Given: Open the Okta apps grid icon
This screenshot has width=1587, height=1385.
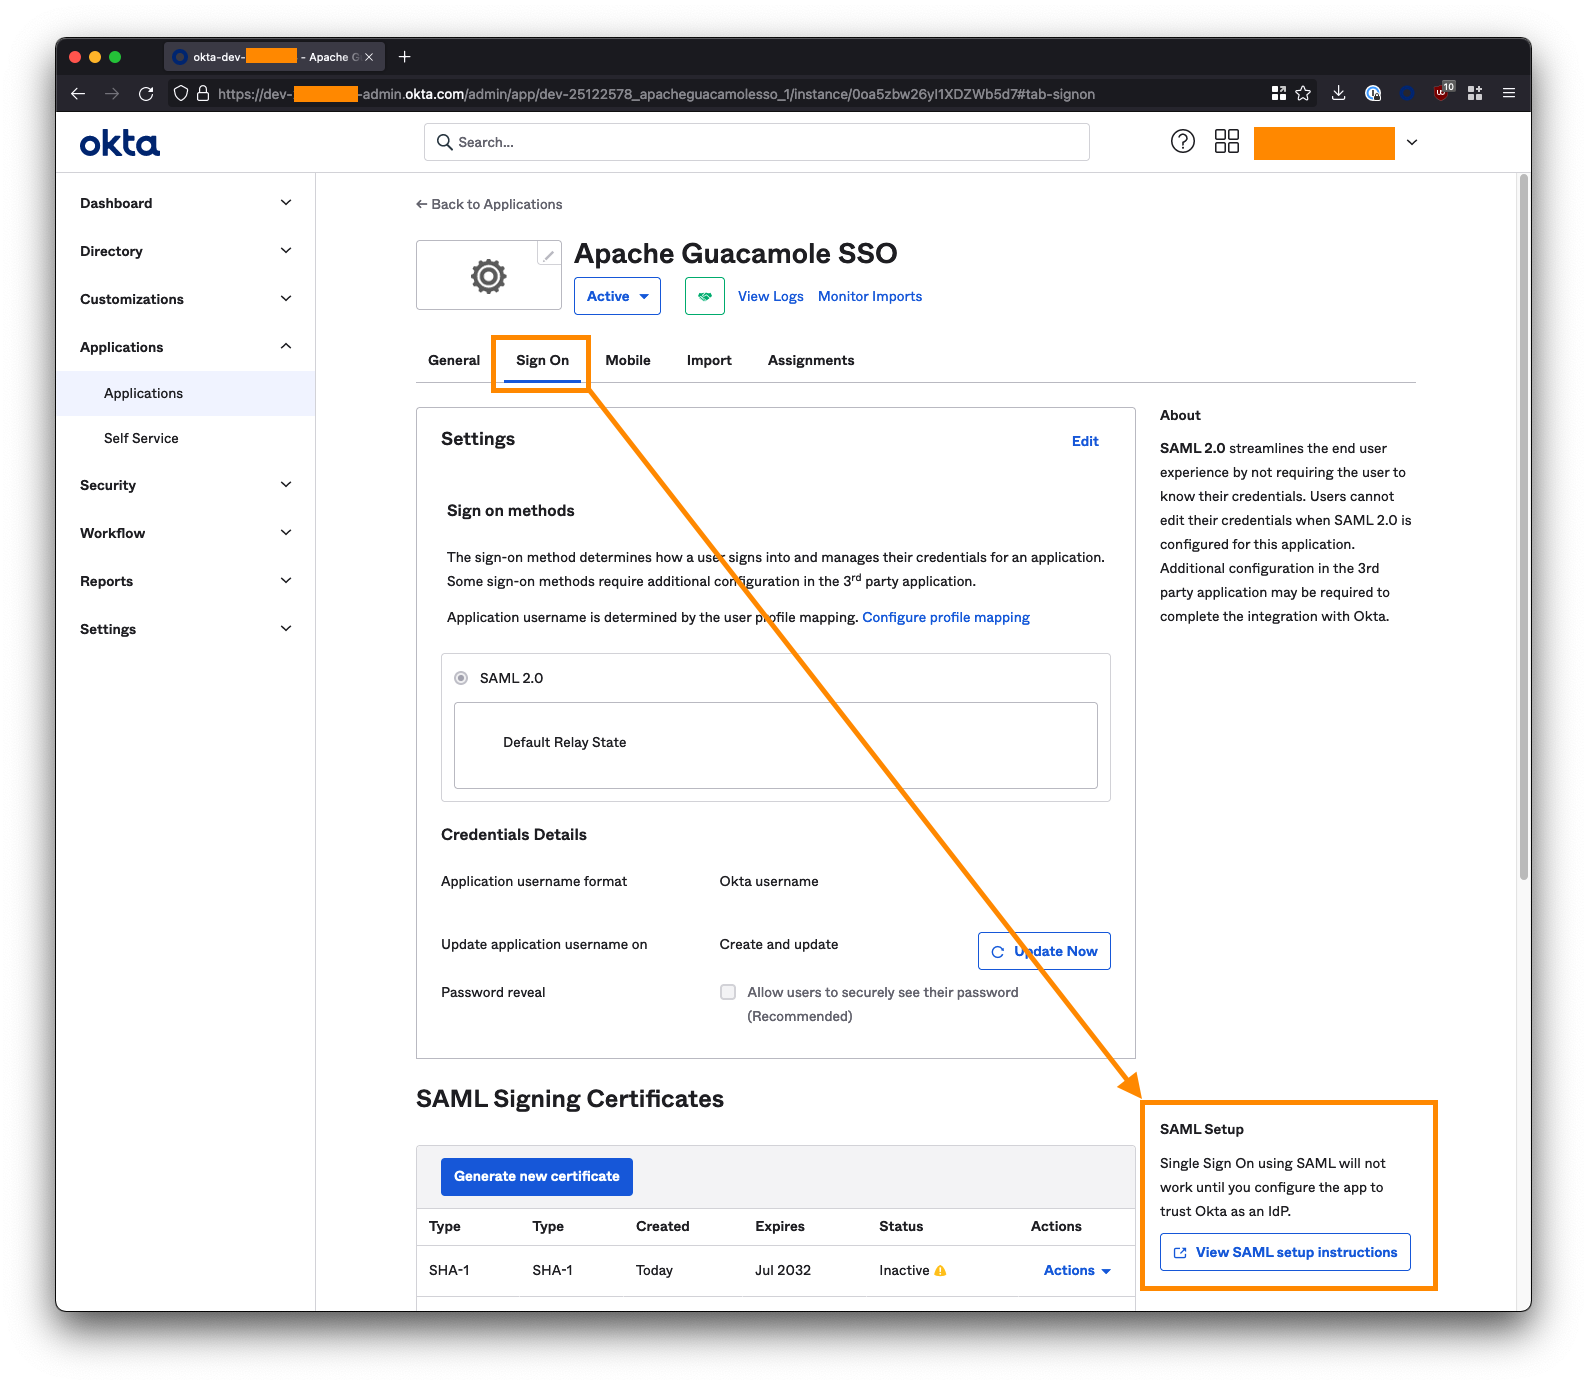Looking at the screenshot, I should (x=1226, y=142).
